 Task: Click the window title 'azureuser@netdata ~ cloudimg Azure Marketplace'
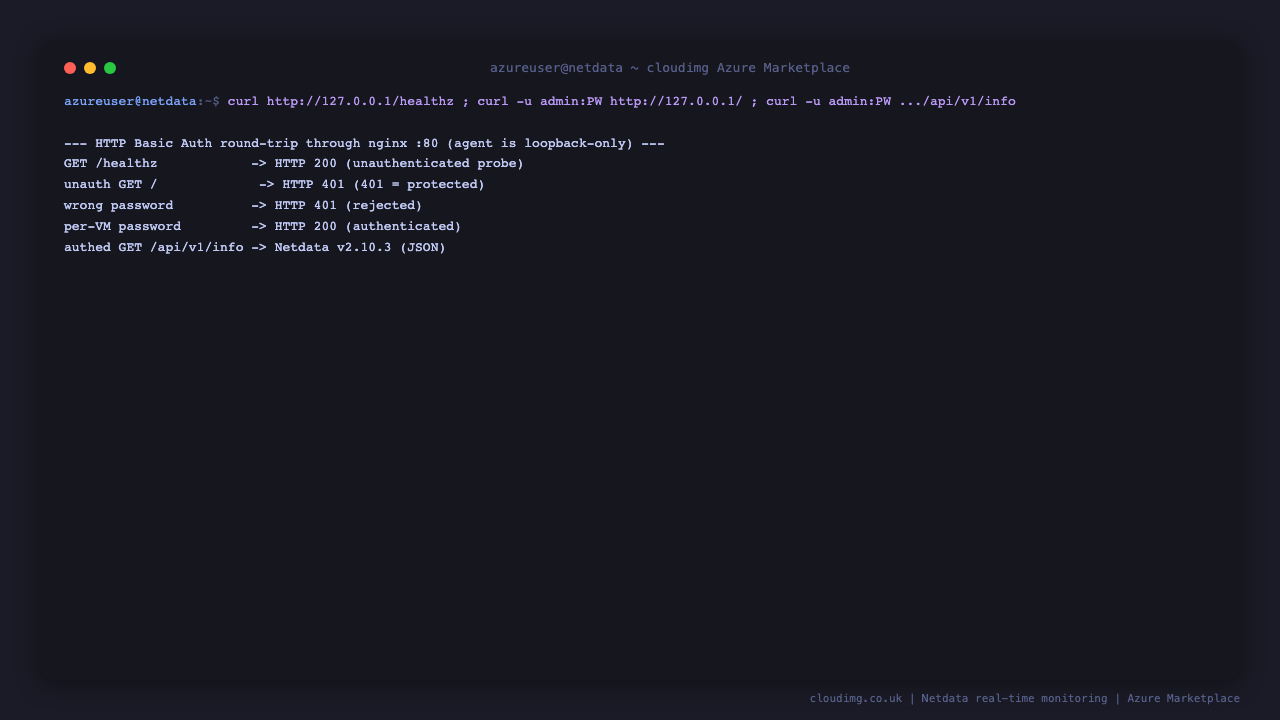click(670, 68)
